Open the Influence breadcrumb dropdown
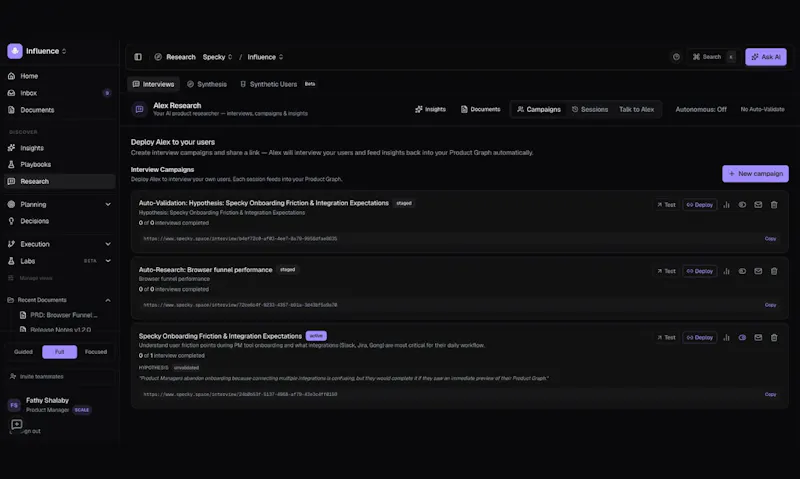The image size is (800, 479). point(265,57)
